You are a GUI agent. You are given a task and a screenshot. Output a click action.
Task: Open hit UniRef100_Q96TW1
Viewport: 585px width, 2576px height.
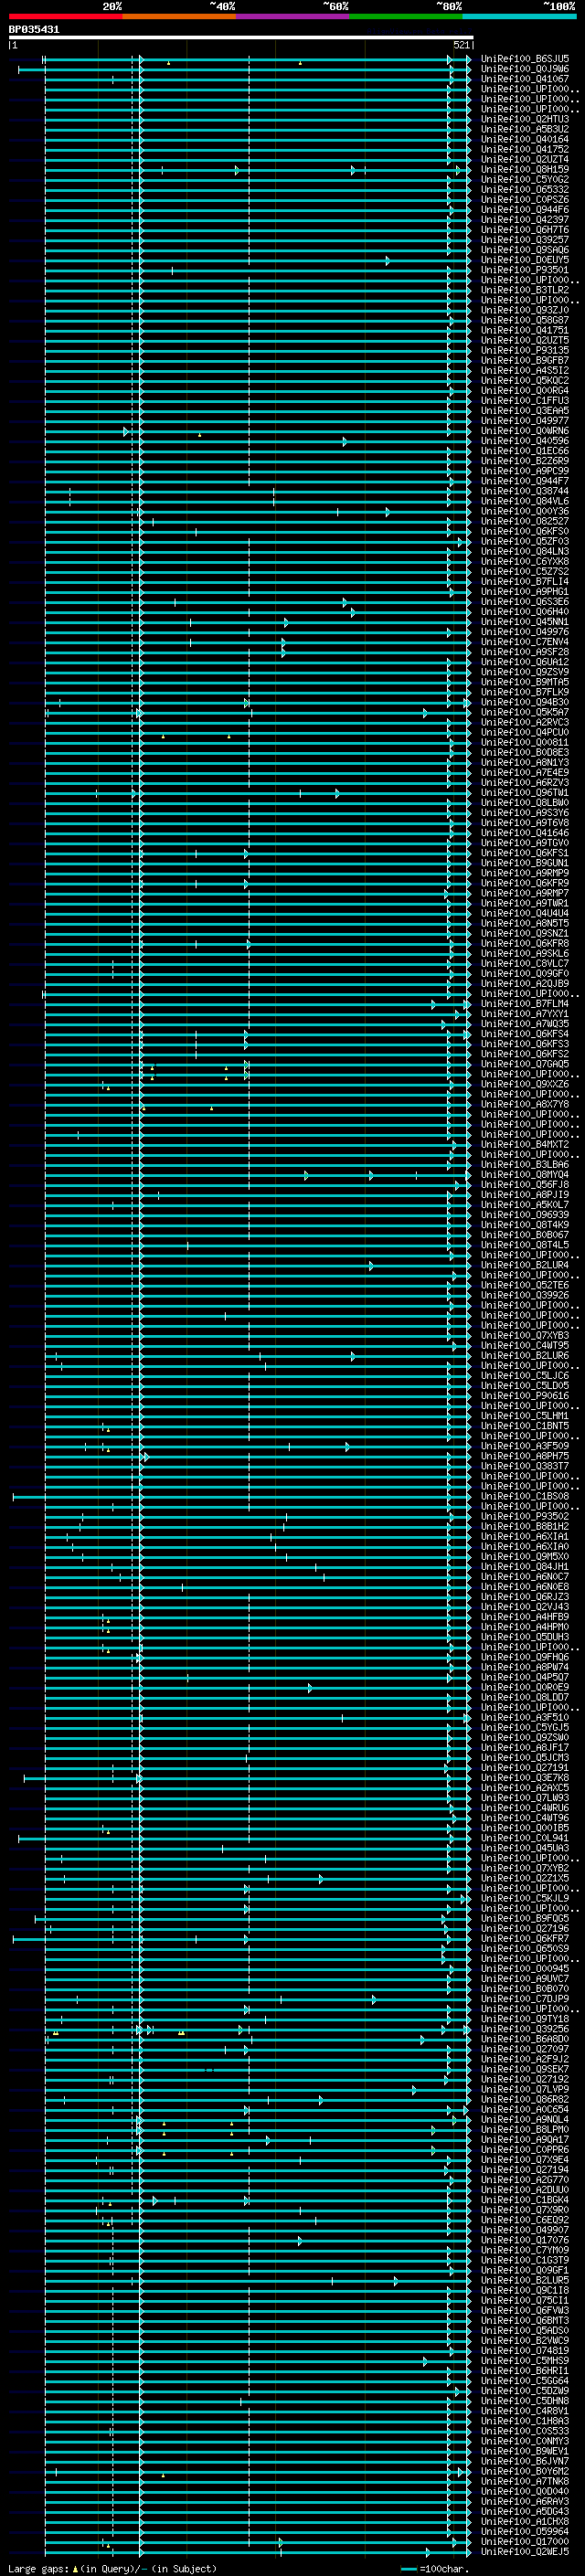pyautogui.click(x=525, y=793)
